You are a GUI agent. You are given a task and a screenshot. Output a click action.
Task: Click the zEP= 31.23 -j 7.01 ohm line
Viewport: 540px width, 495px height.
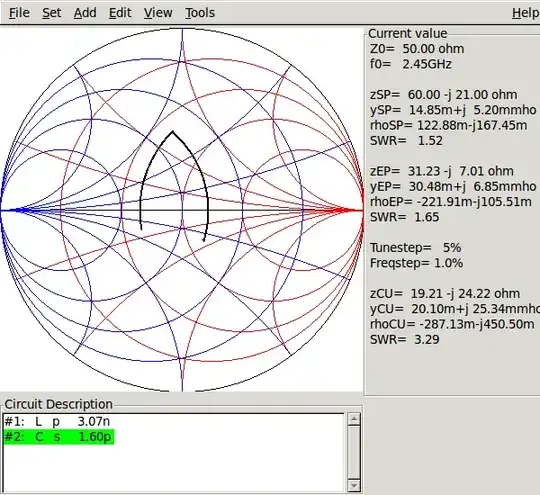click(x=442, y=171)
